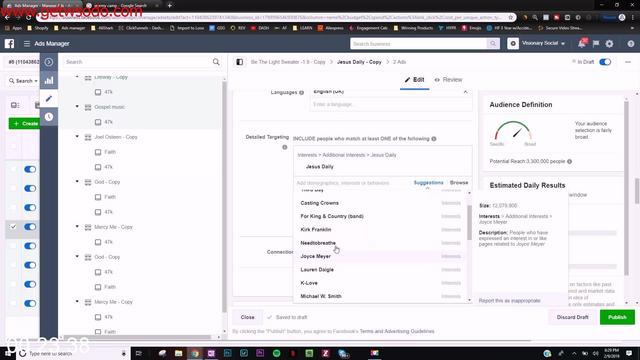Screen dimensions: 640x360
Task: Select the pencil edit icon in side rail
Action: tap(49, 98)
